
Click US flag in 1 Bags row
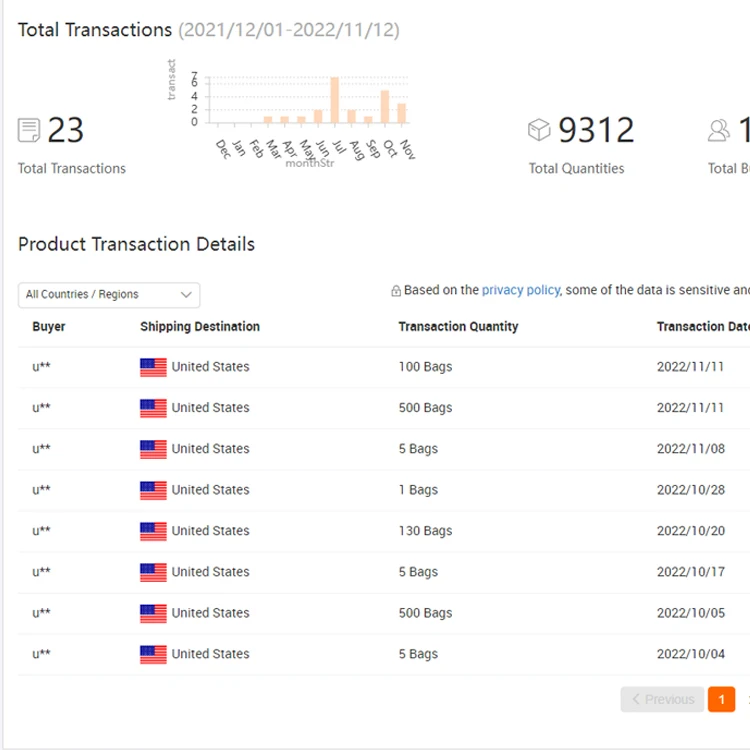click(153, 490)
